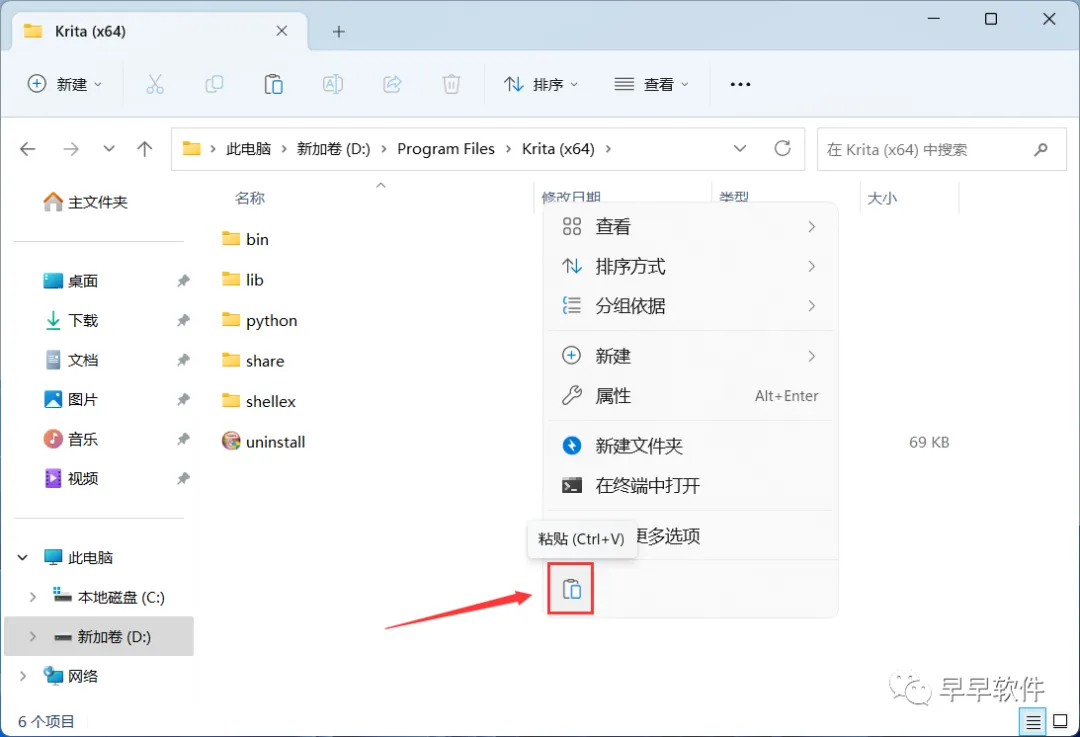Select 本地磁盘 (C:) in navigation pane
The width and height of the screenshot is (1080, 737).
[109, 597]
